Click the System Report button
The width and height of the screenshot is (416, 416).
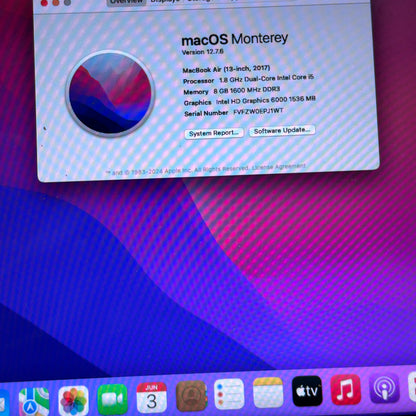click(x=214, y=133)
